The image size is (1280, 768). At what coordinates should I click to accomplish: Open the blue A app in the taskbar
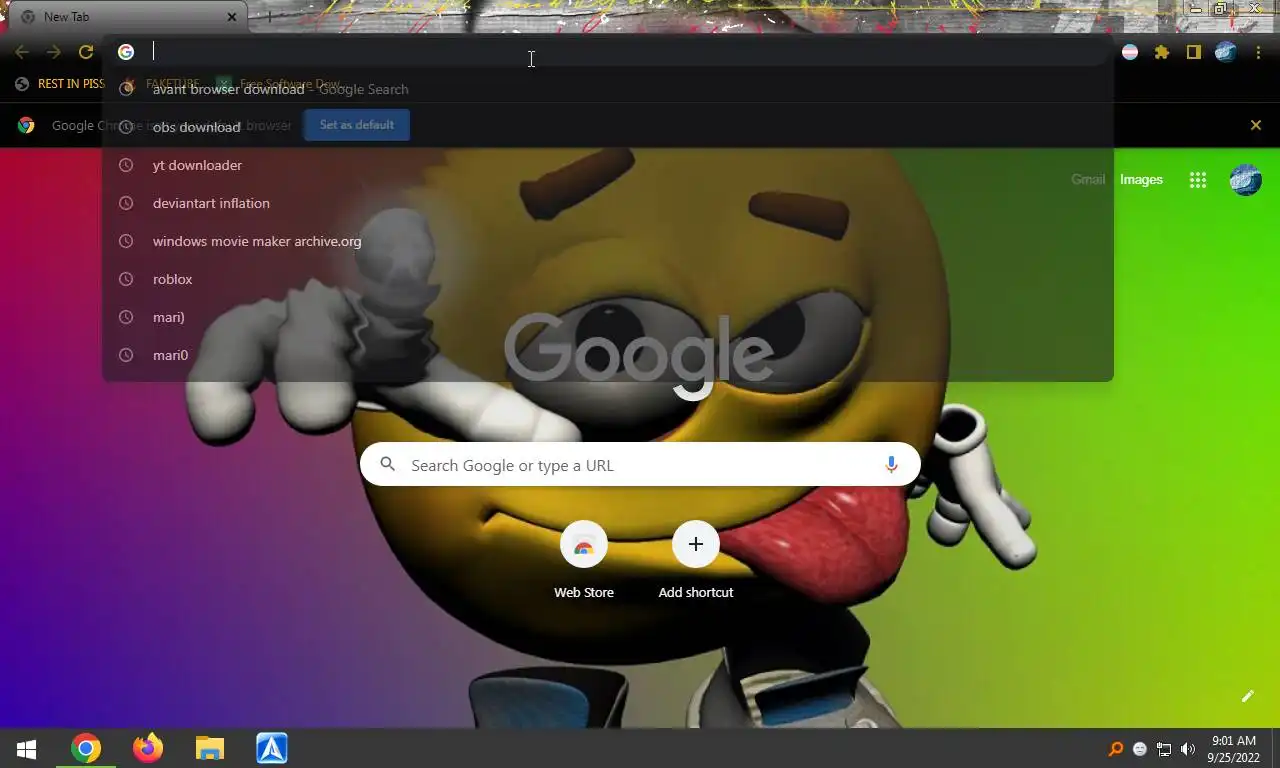tap(272, 749)
